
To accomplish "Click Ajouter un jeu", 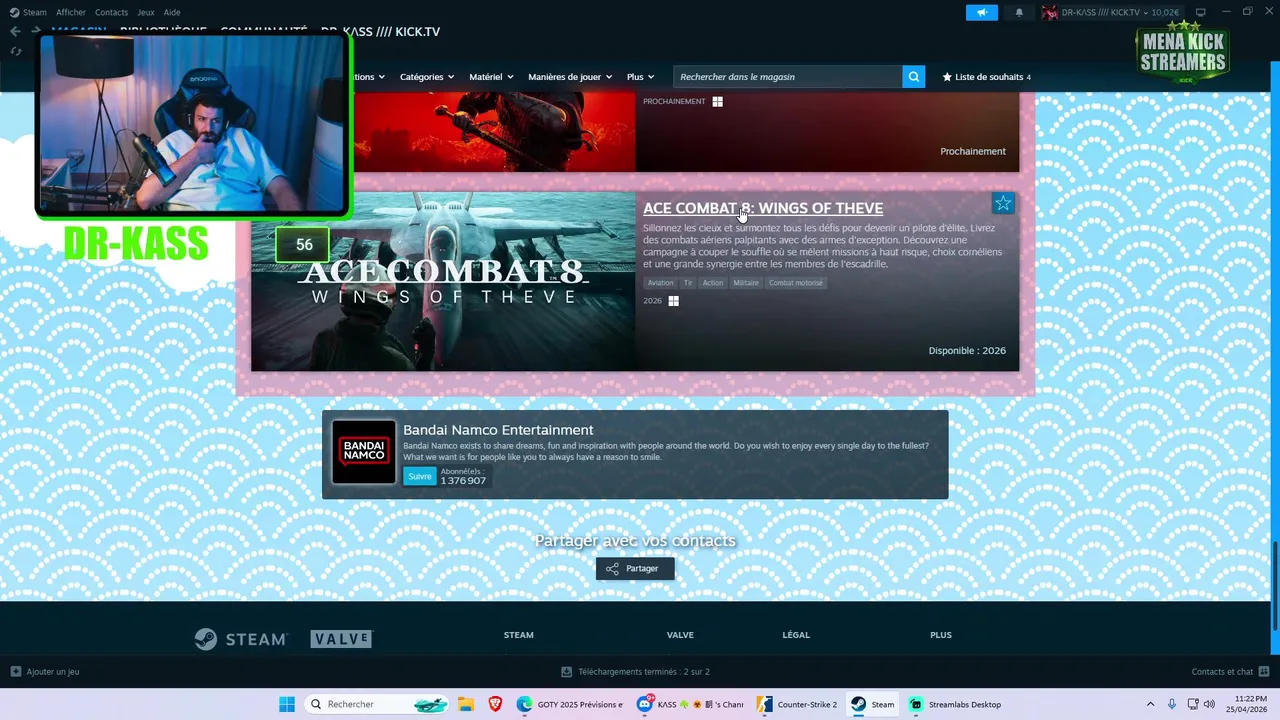I will pyautogui.click(x=45, y=672).
